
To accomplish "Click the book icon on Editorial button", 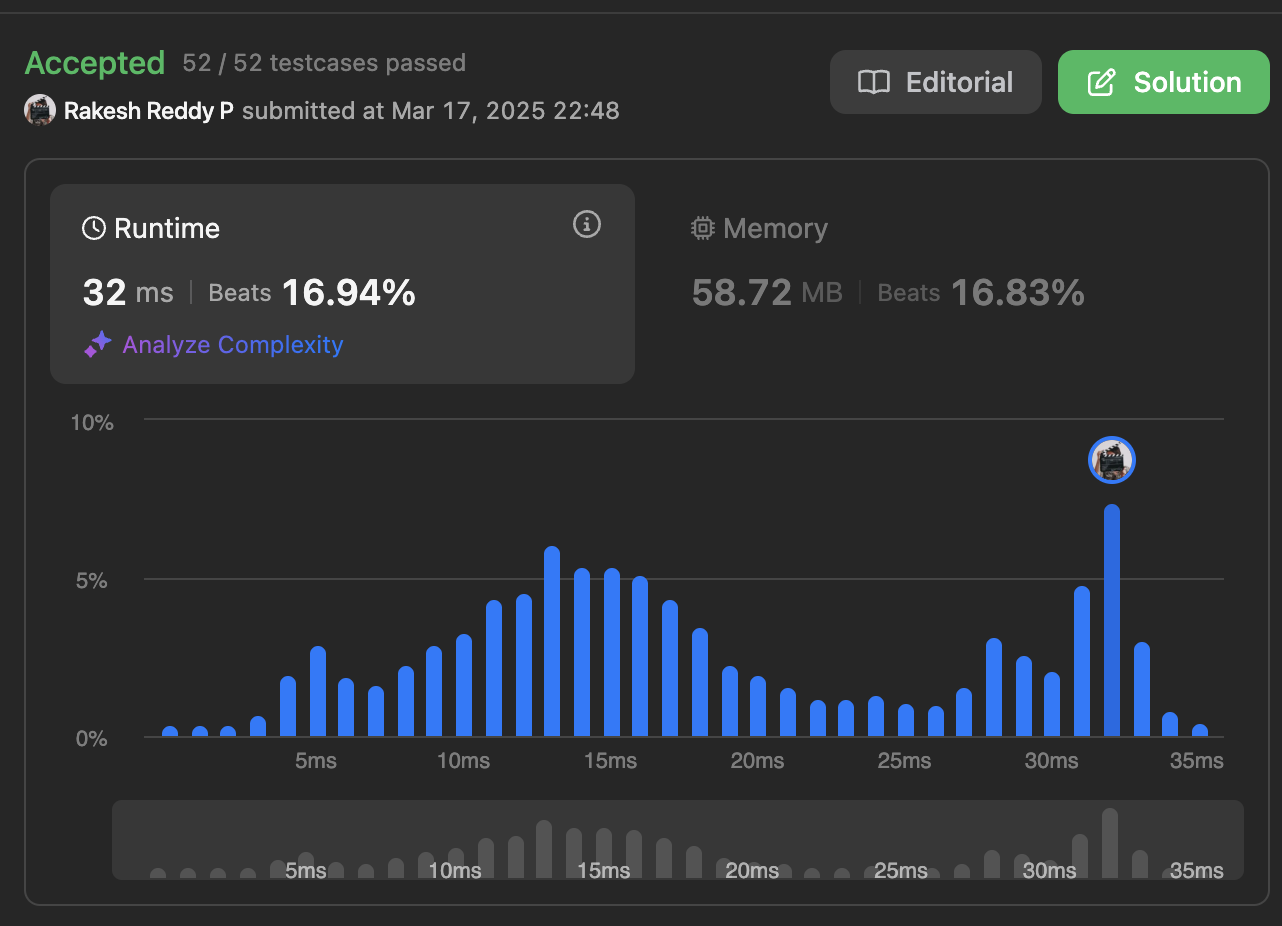I will [x=874, y=82].
